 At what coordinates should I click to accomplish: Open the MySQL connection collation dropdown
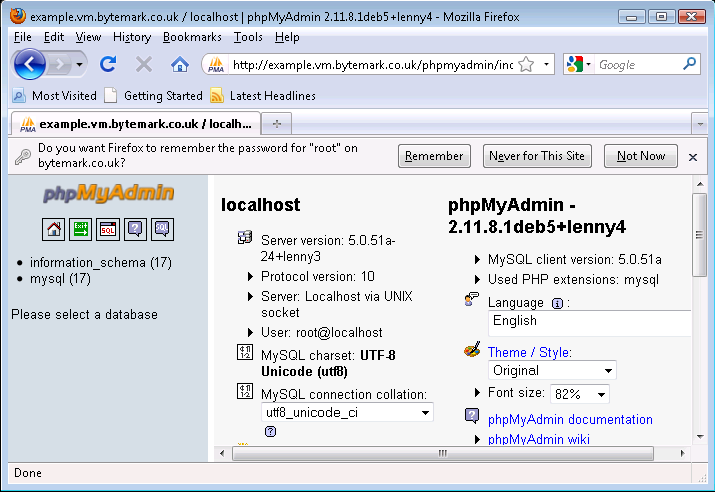click(x=347, y=412)
